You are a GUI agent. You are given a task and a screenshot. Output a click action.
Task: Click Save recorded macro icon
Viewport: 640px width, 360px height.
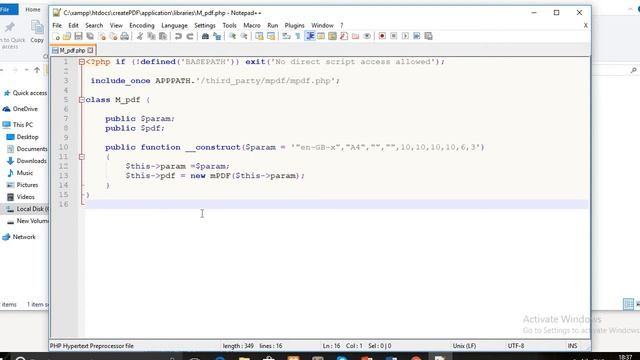[428, 36]
